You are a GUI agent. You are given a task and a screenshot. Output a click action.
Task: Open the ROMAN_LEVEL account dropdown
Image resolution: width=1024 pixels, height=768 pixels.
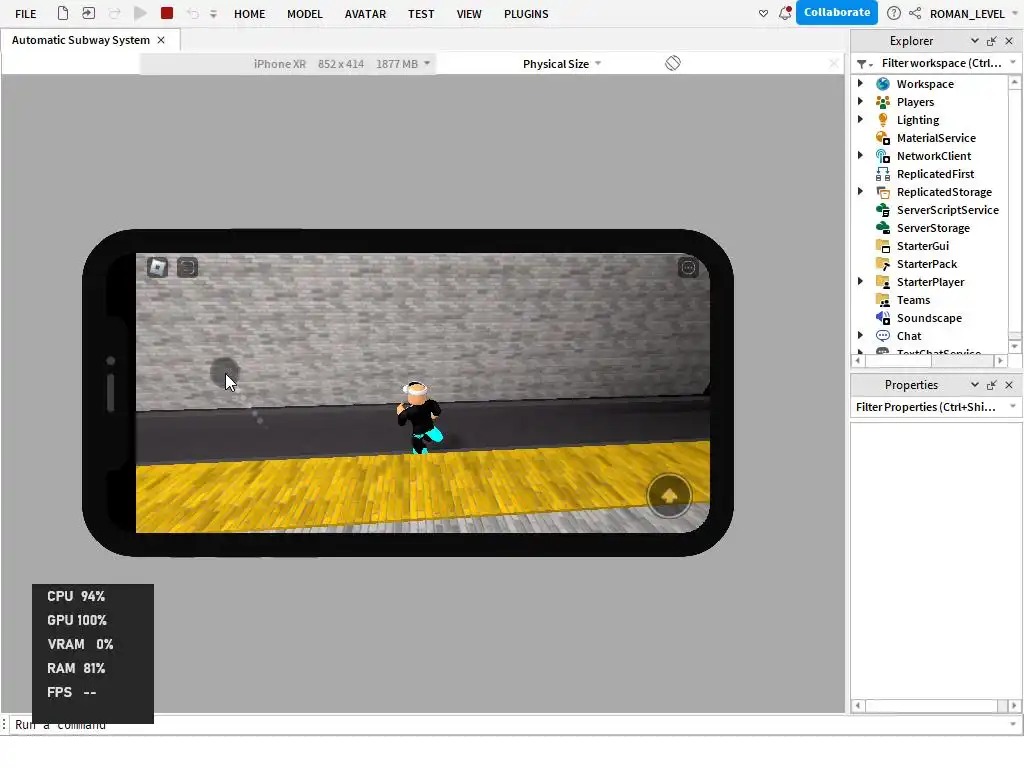tap(973, 14)
